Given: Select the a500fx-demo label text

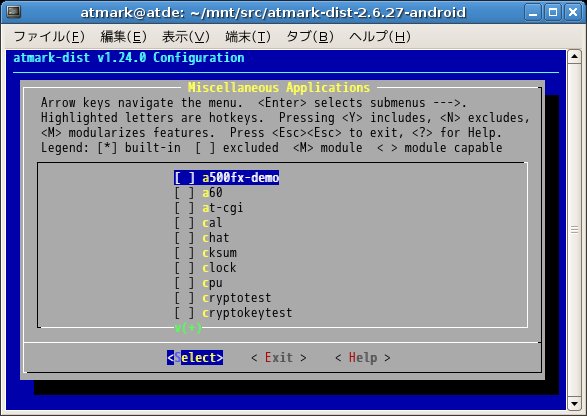Looking at the screenshot, I should (241, 177).
